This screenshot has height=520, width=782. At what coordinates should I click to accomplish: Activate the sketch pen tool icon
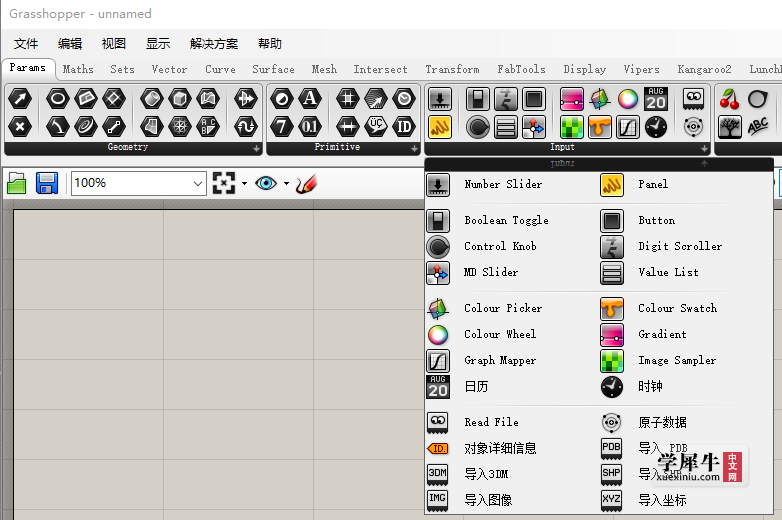(306, 183)
